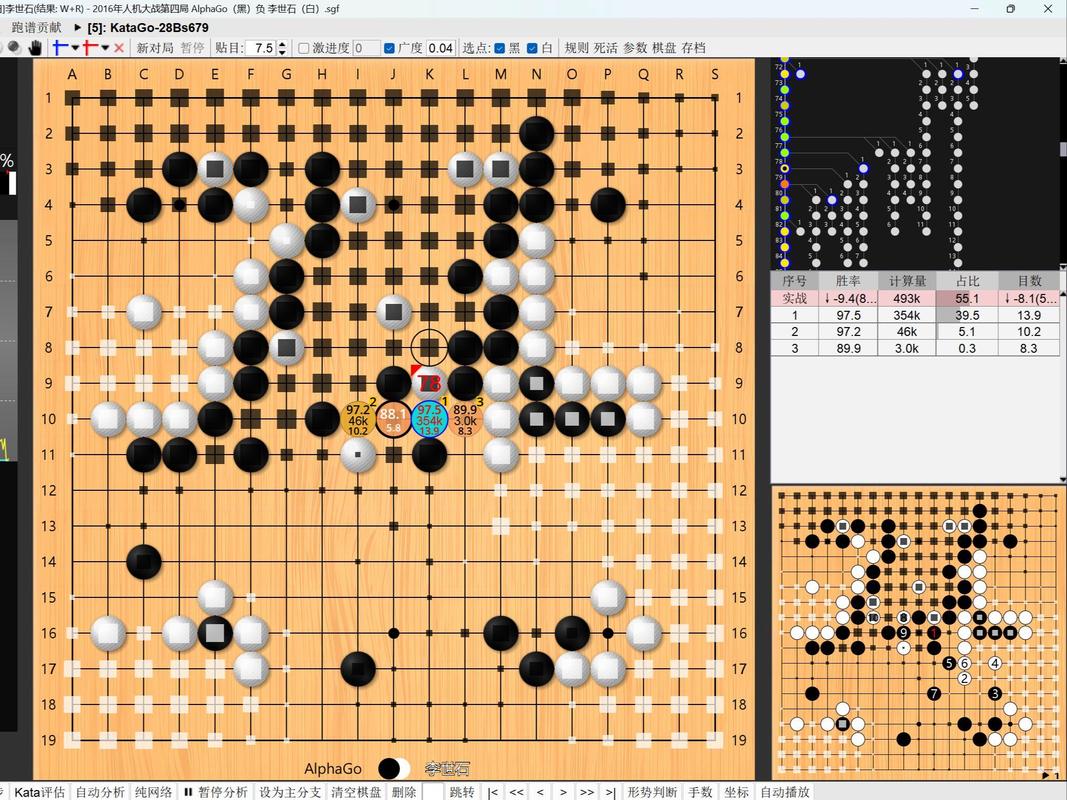Click the red cross marker icon

tap(90, 48)
